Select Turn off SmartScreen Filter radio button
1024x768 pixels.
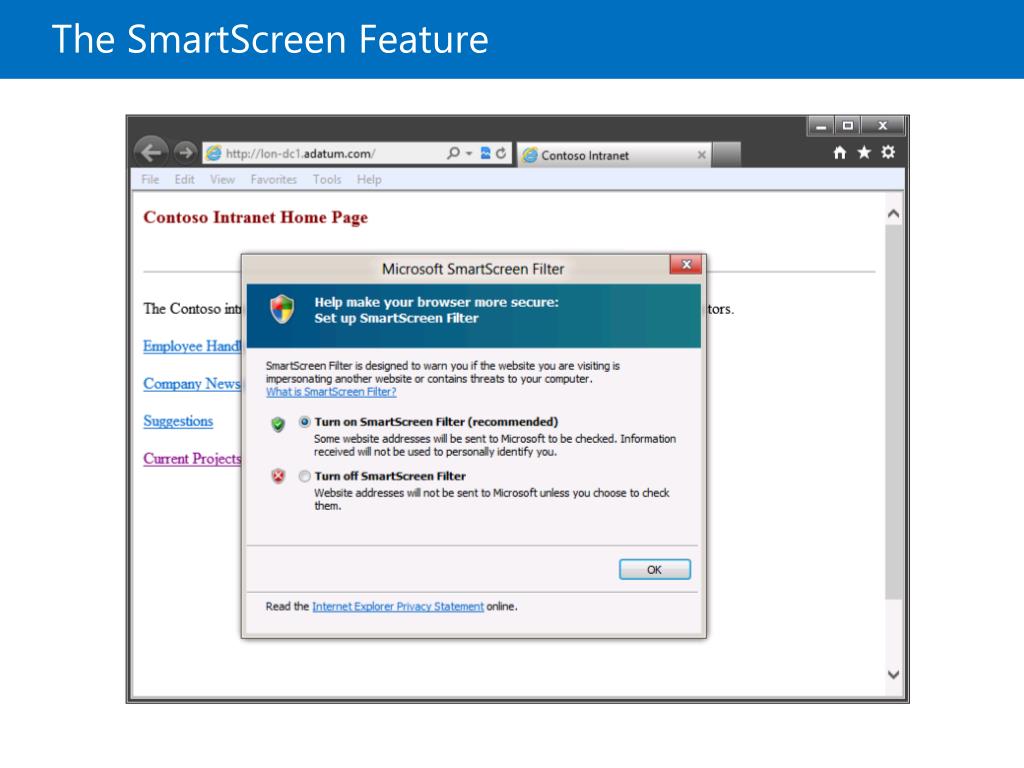click(x=304, y=476)
